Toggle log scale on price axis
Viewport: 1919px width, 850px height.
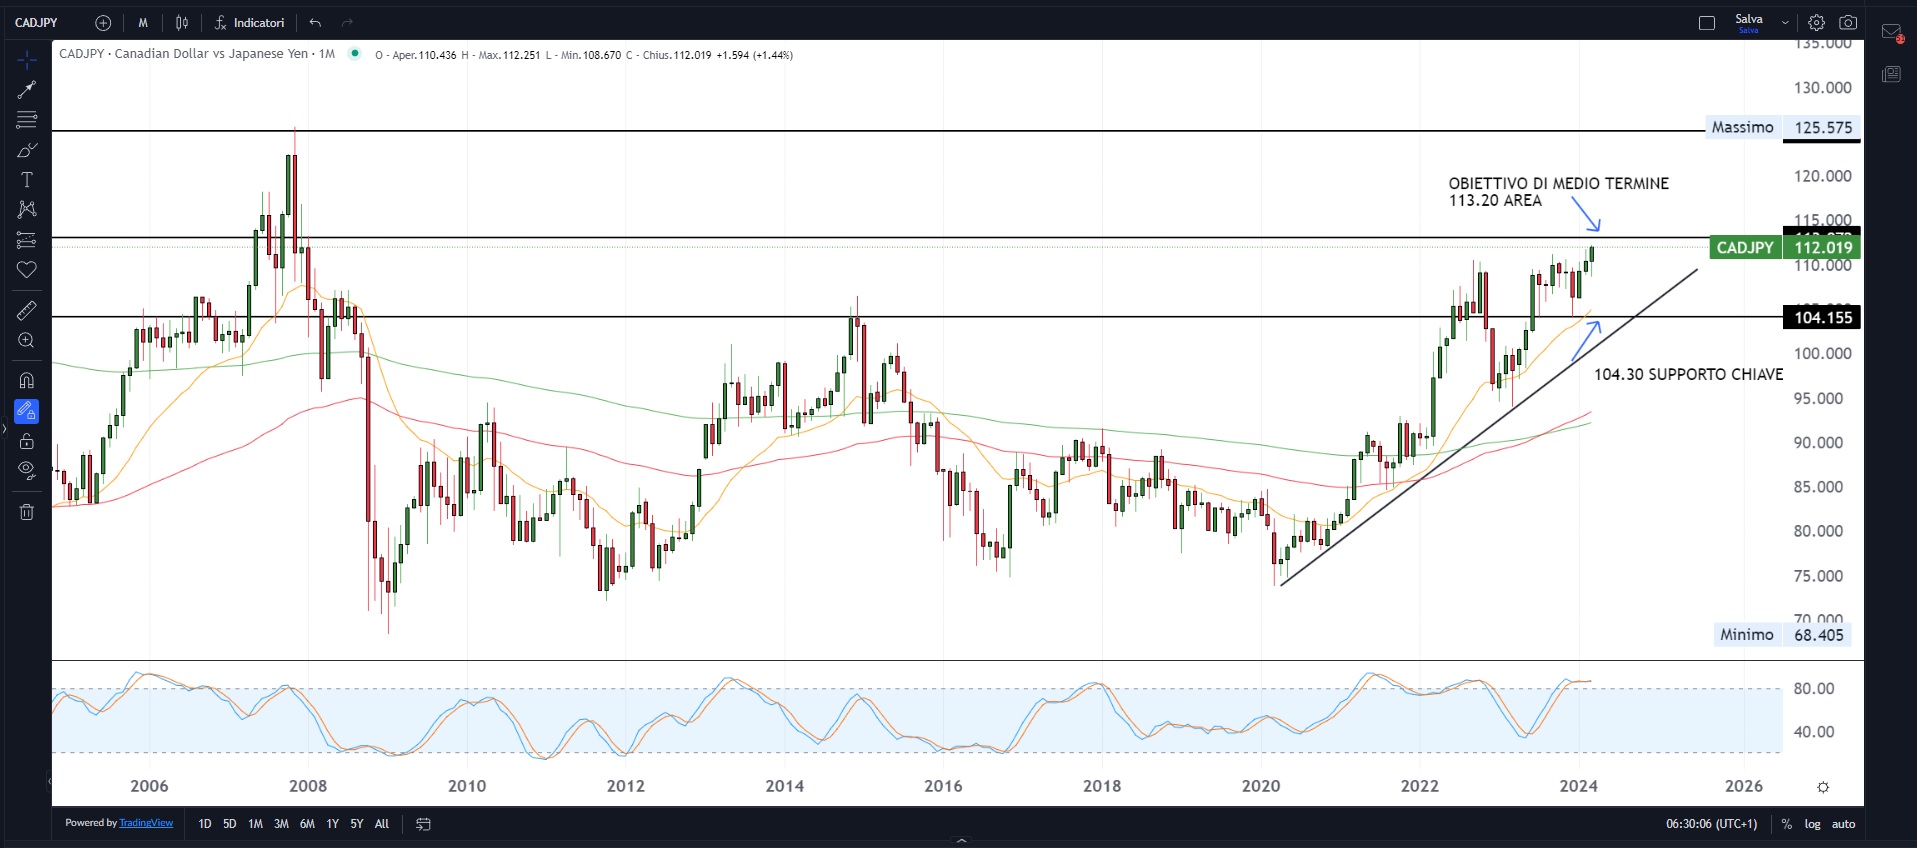[1812, 825]
